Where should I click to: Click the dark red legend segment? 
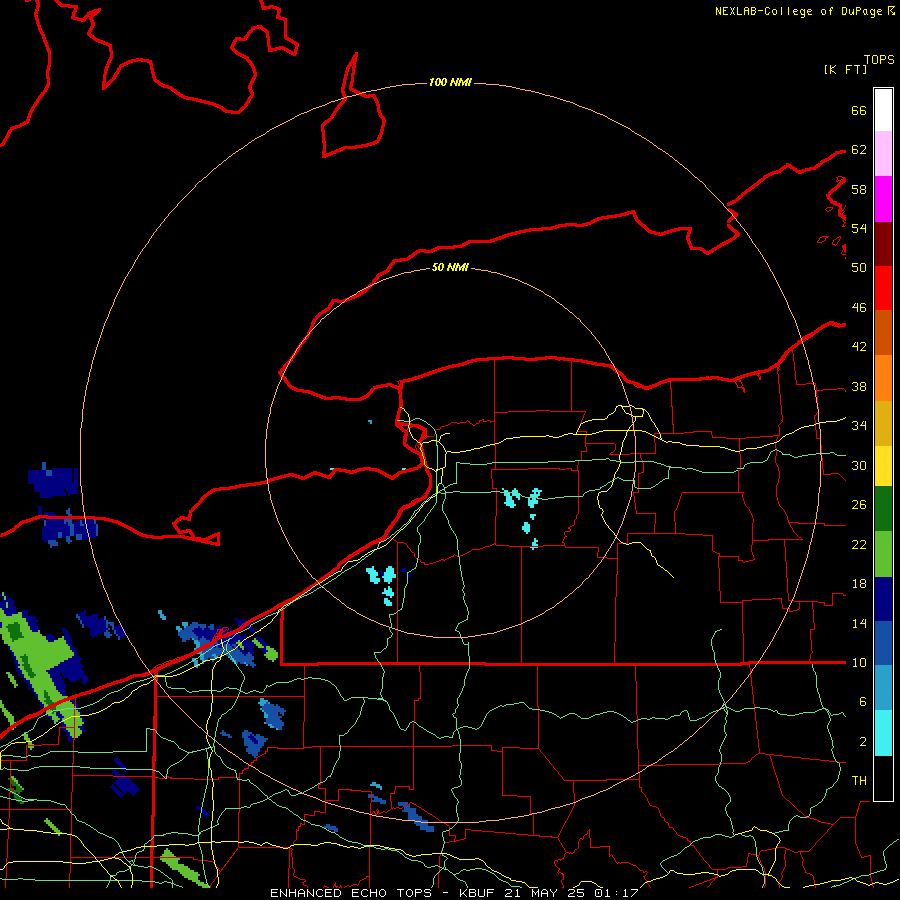[x=883, y=244]
